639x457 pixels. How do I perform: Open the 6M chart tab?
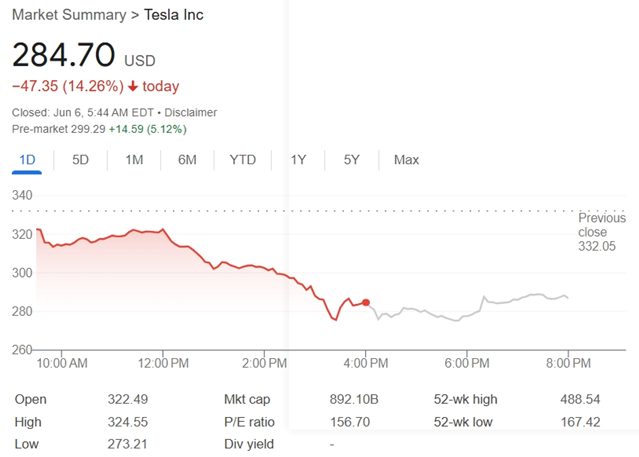point(187,160)
